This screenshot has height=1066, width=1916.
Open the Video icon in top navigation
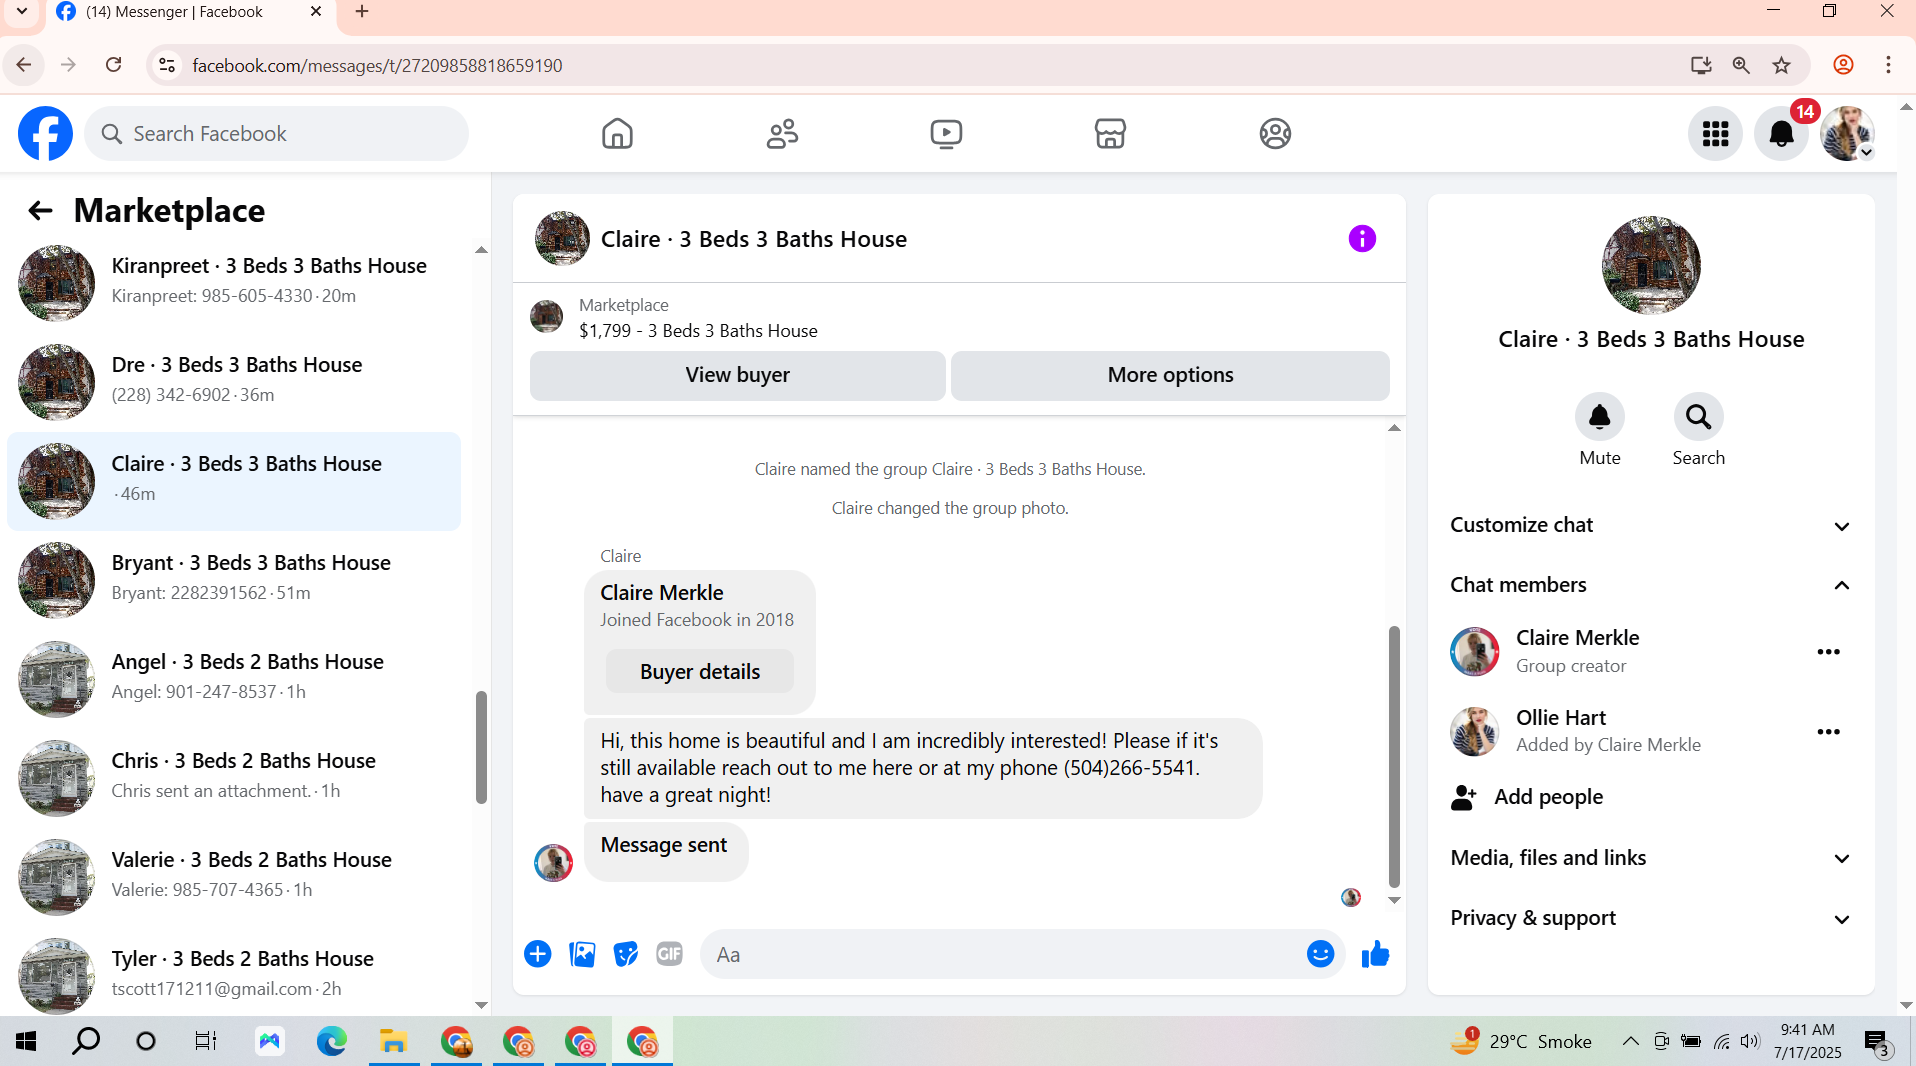click(x=946, y=133)
